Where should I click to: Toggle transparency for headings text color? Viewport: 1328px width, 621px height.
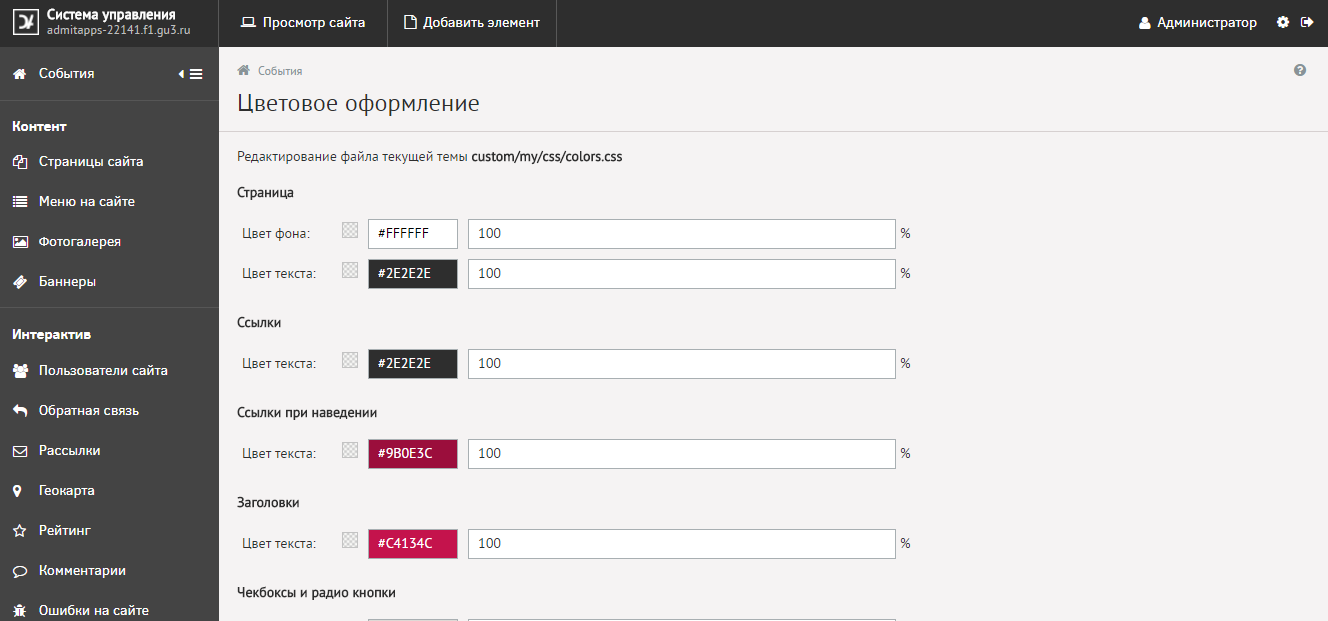(x=350, y=540)
